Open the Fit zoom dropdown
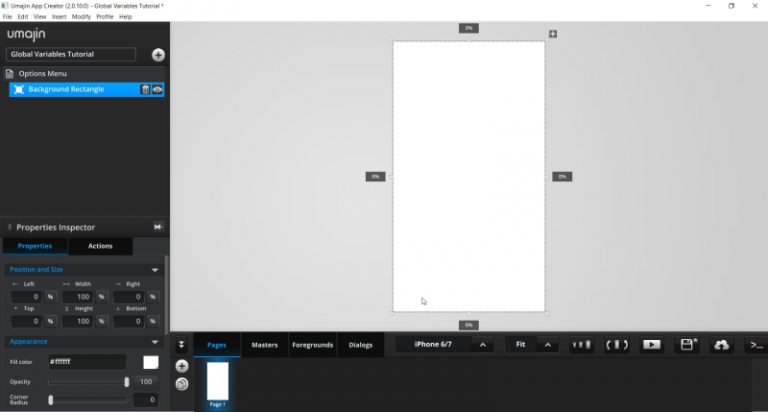Screen dimensions: 768x412 click(x=548, y=345)
